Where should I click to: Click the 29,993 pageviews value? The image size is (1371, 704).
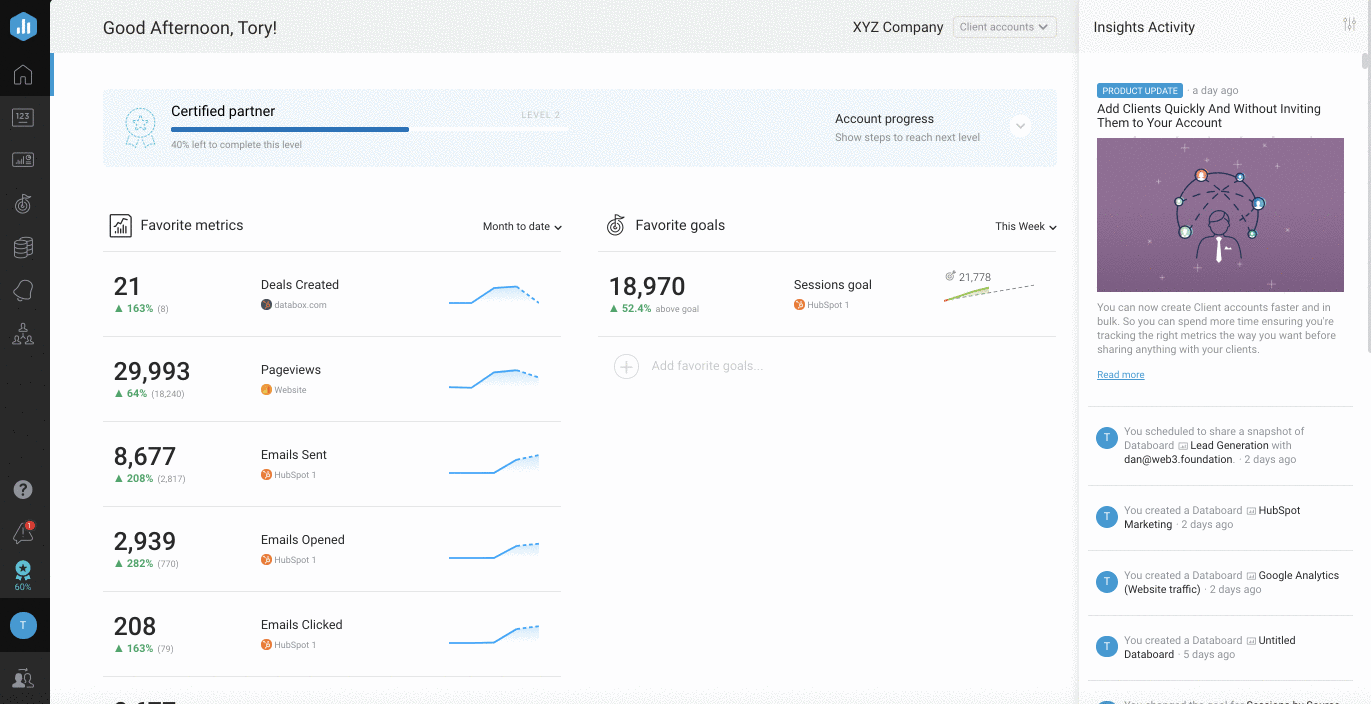pos(152,371)
